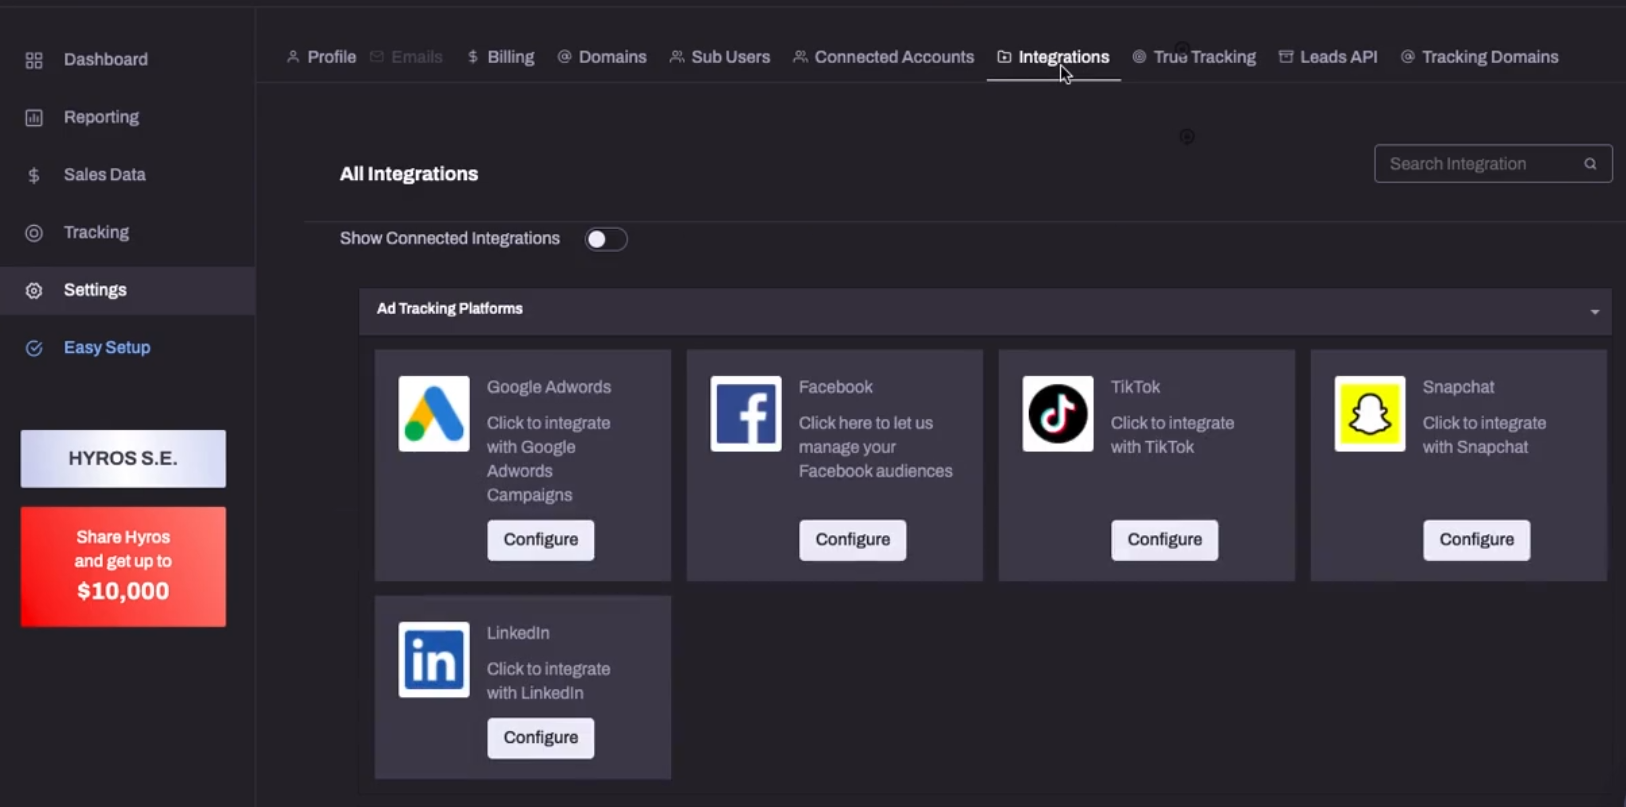
Task: Click the LinkedIn logo
Action: tap(434, 660)
